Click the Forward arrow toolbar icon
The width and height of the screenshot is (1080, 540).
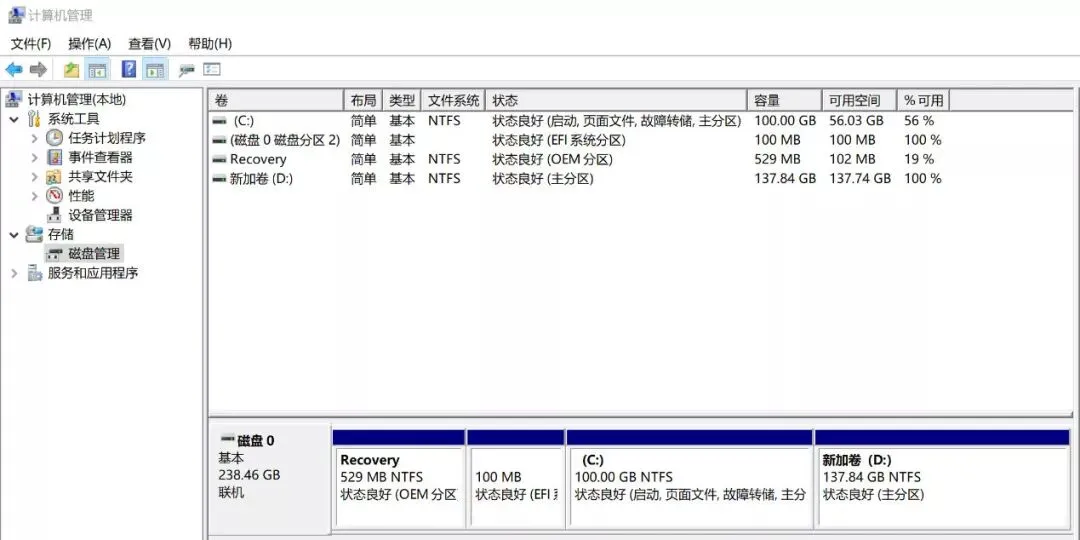pyautogui.click(x=39, y=70)
